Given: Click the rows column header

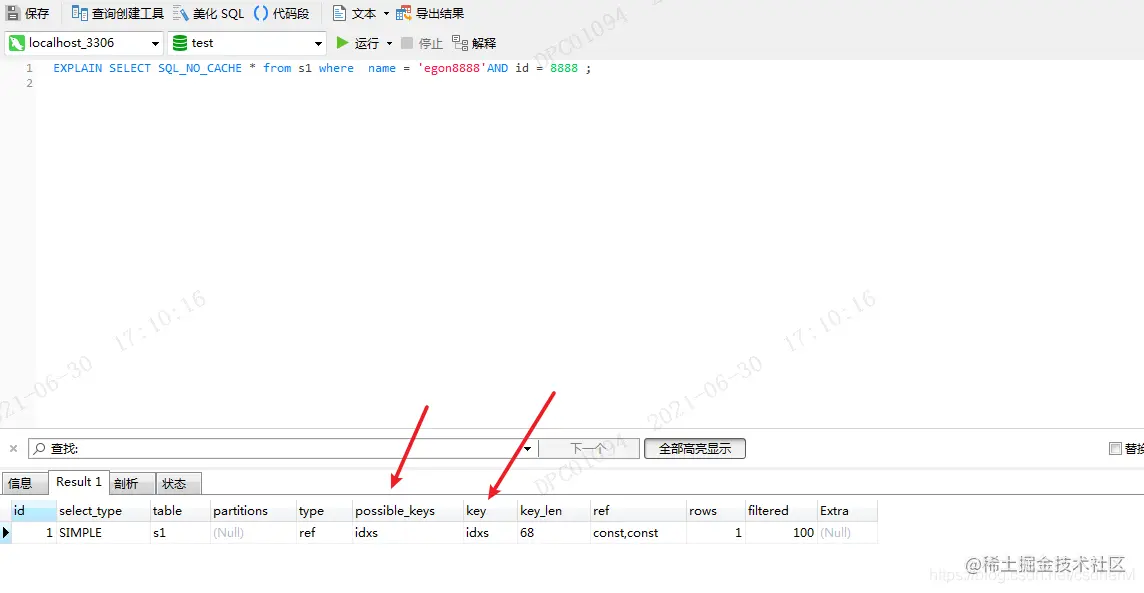Looking at the screenshot, I should pos(716,511).
